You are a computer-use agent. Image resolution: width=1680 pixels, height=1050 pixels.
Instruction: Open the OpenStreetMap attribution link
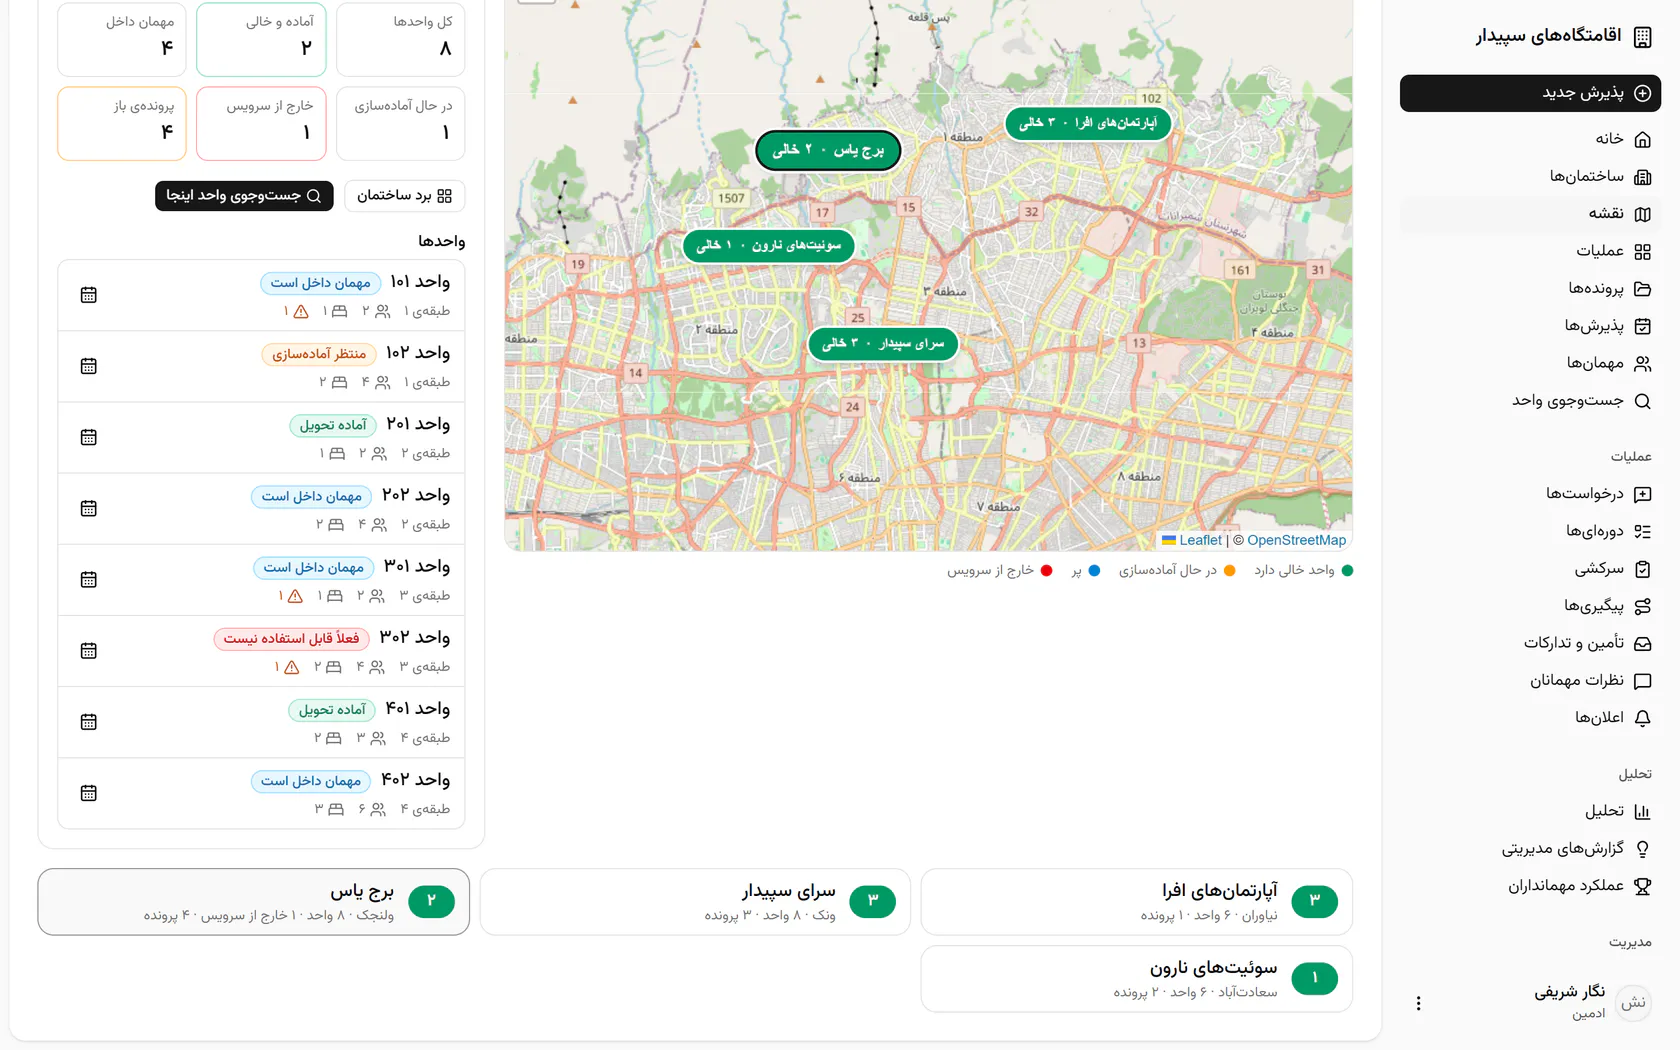(x=1296, y=540)
